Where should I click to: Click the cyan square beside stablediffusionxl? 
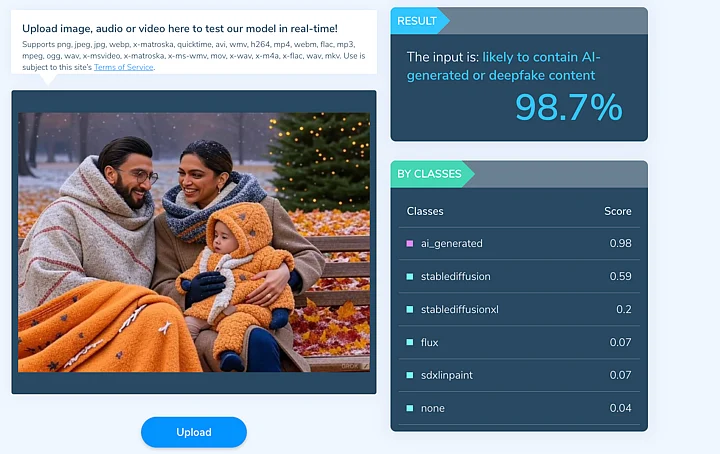(410, 309)
